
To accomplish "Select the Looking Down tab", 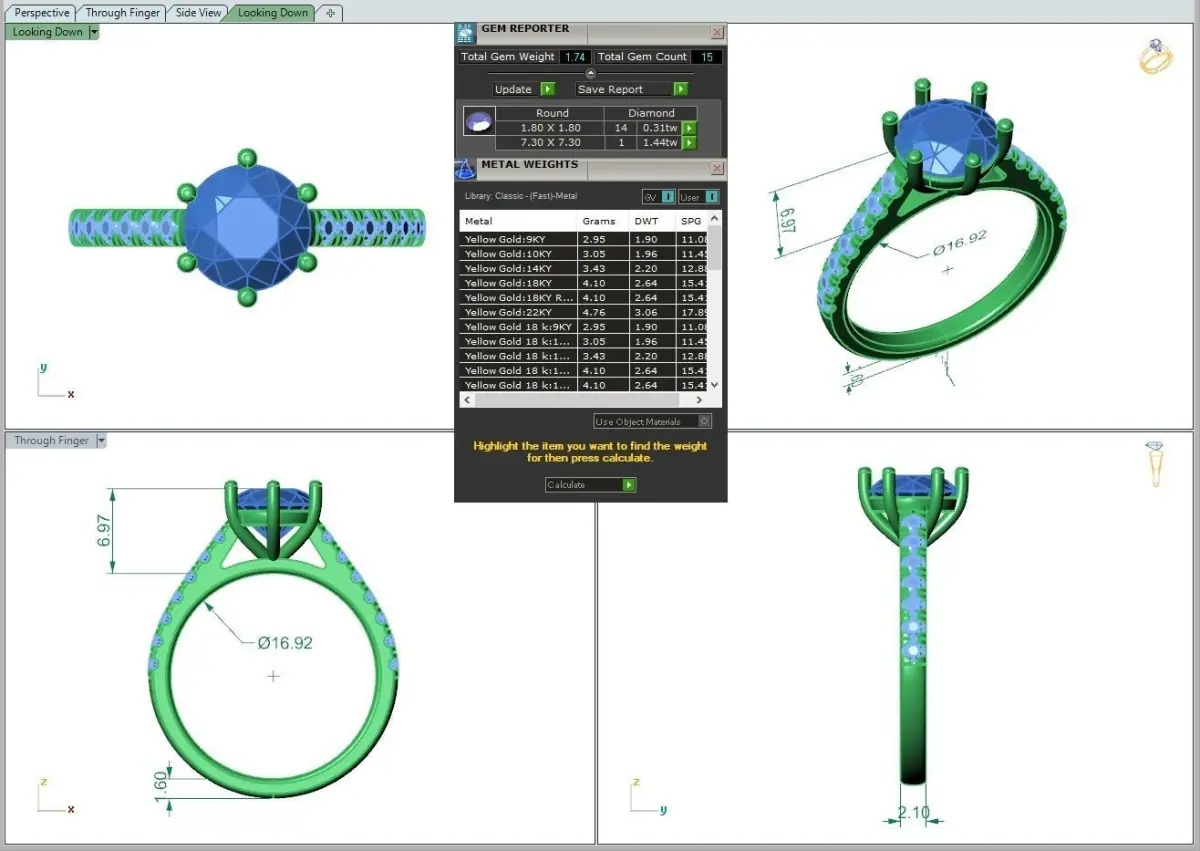I will tap(272, 13).
